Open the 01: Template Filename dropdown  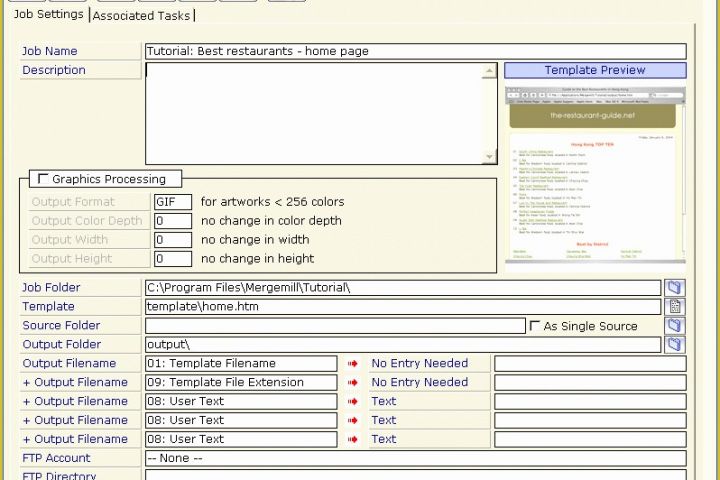[x=241, y=363]
